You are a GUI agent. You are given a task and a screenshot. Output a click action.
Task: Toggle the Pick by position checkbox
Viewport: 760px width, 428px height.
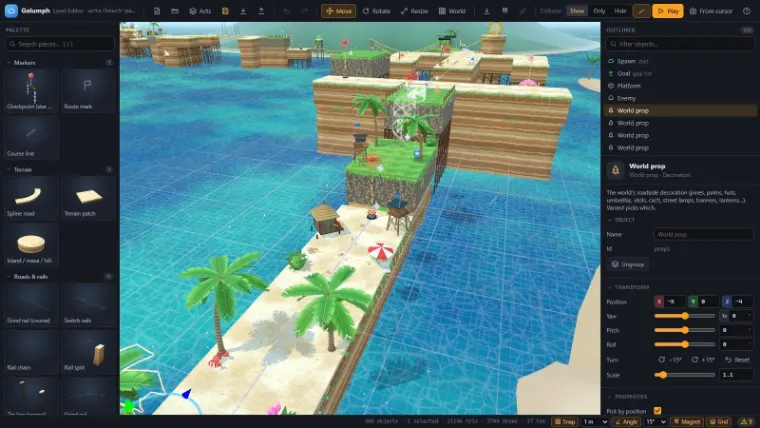click(658, 411)
